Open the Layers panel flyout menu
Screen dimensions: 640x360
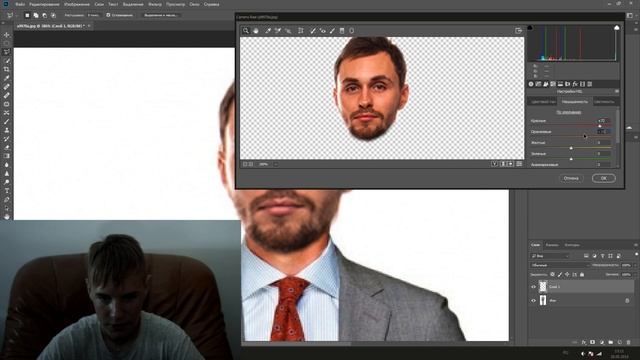[x=636, y=245]
